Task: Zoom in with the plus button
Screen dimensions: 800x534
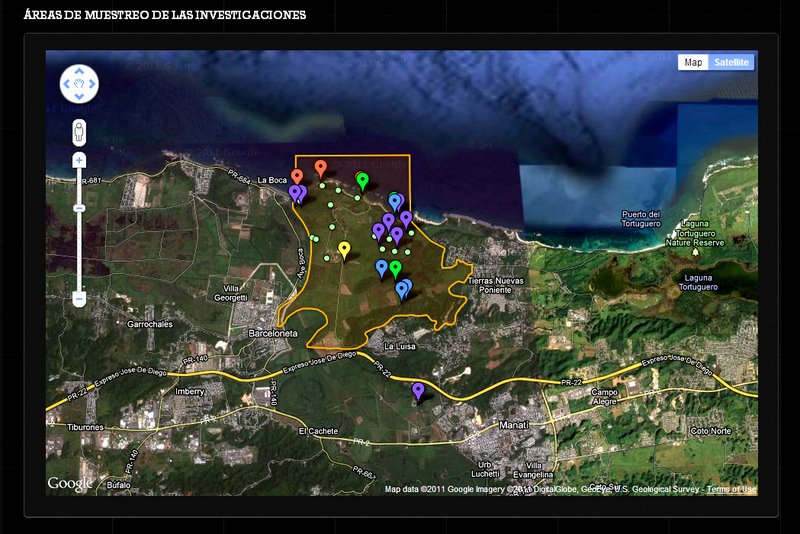Action: pyautogui.click(x=79, y=160)
